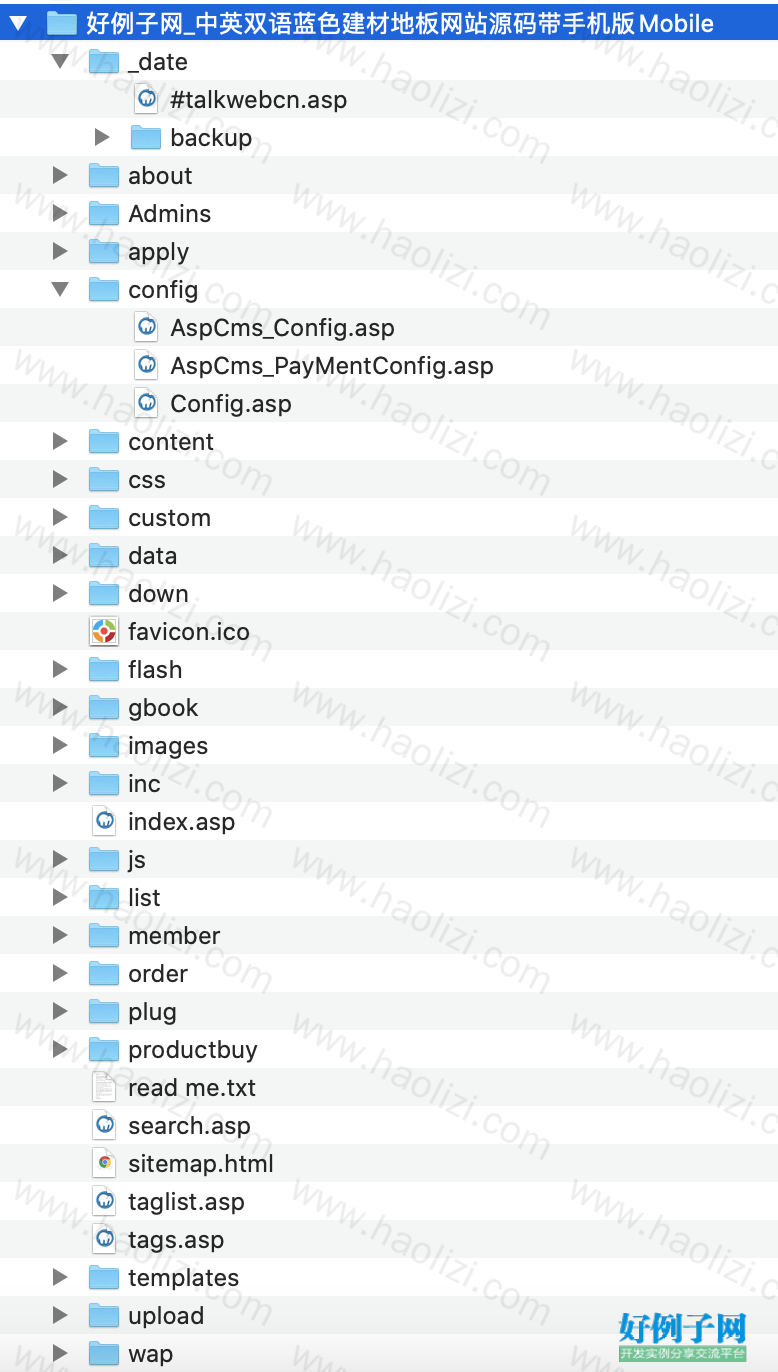The height and width of the screenshot is (1372, 778).
Task: Click the AspCms_PayMentConfig.asp file icon
Action: coord(146,365)
